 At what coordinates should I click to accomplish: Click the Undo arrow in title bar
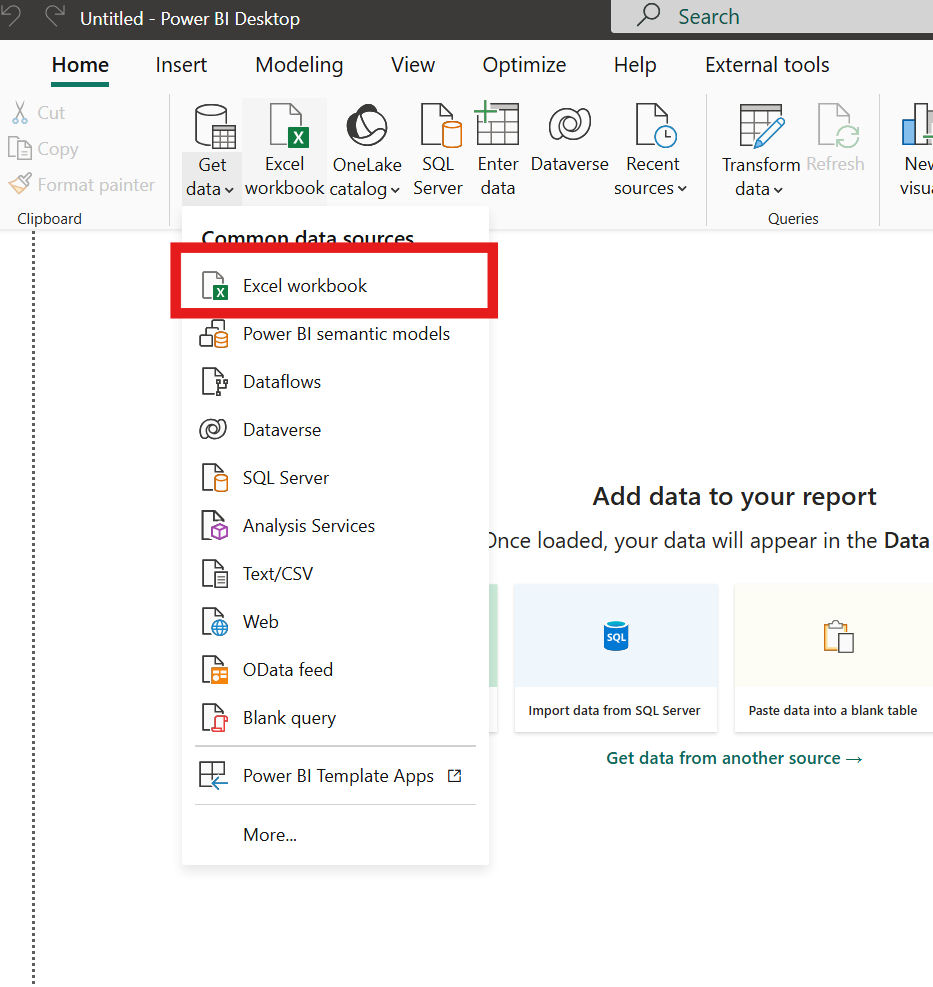[11, 15]
